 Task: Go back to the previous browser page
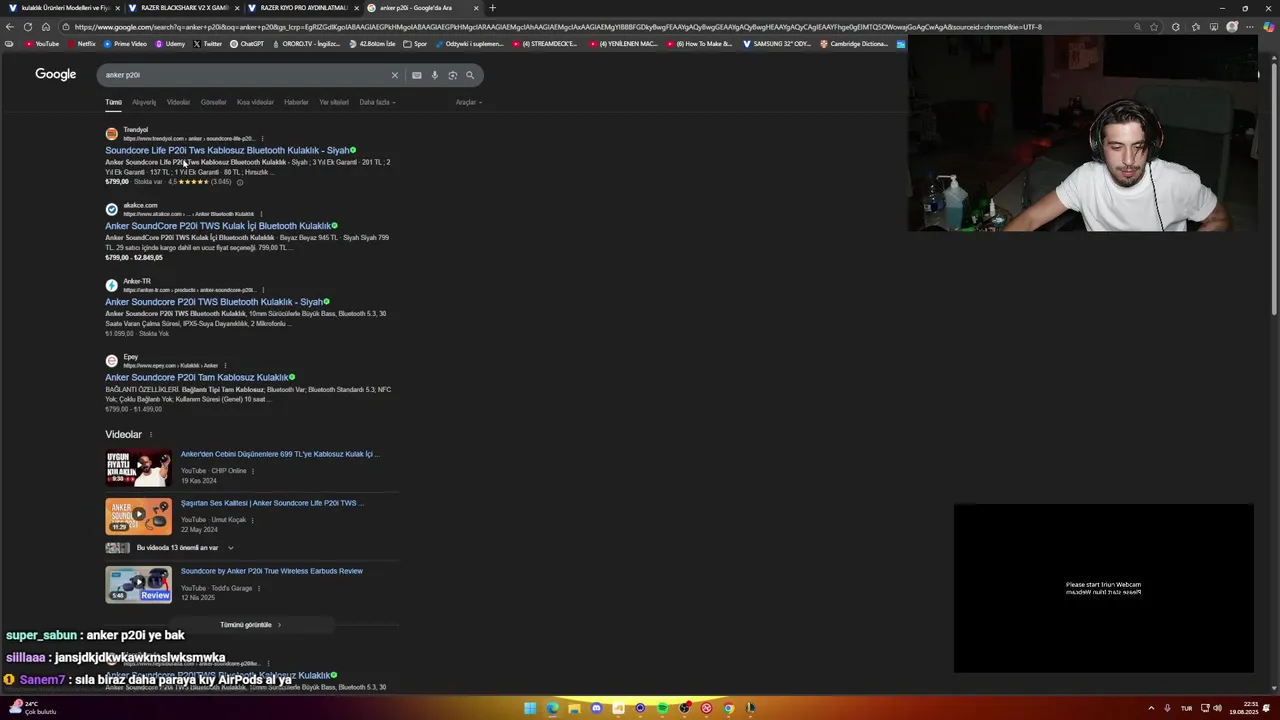(x=10, y=27)
